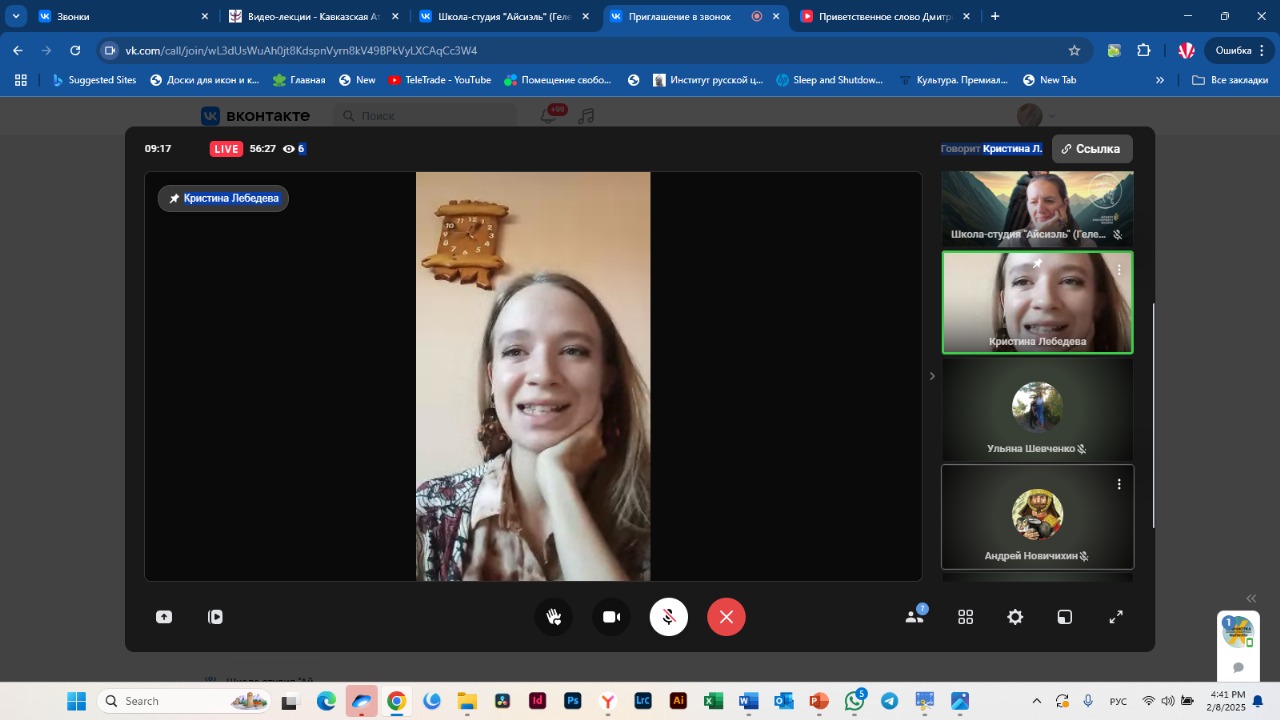
Task: Collapse the participants side panel
Action: [932, 376]
